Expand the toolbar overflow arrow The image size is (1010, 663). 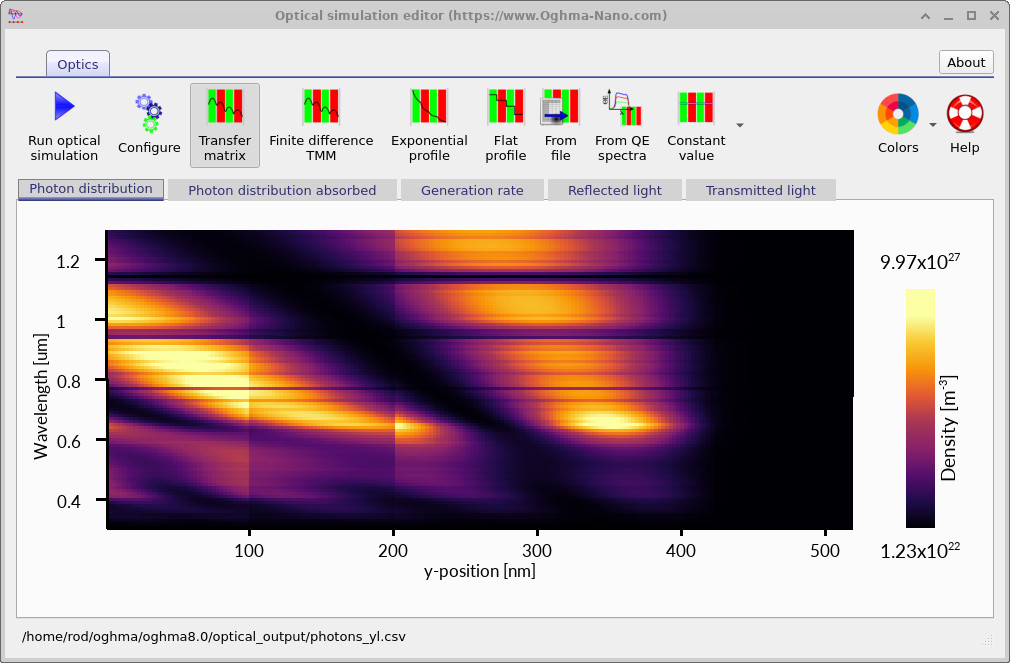[740, 126]
